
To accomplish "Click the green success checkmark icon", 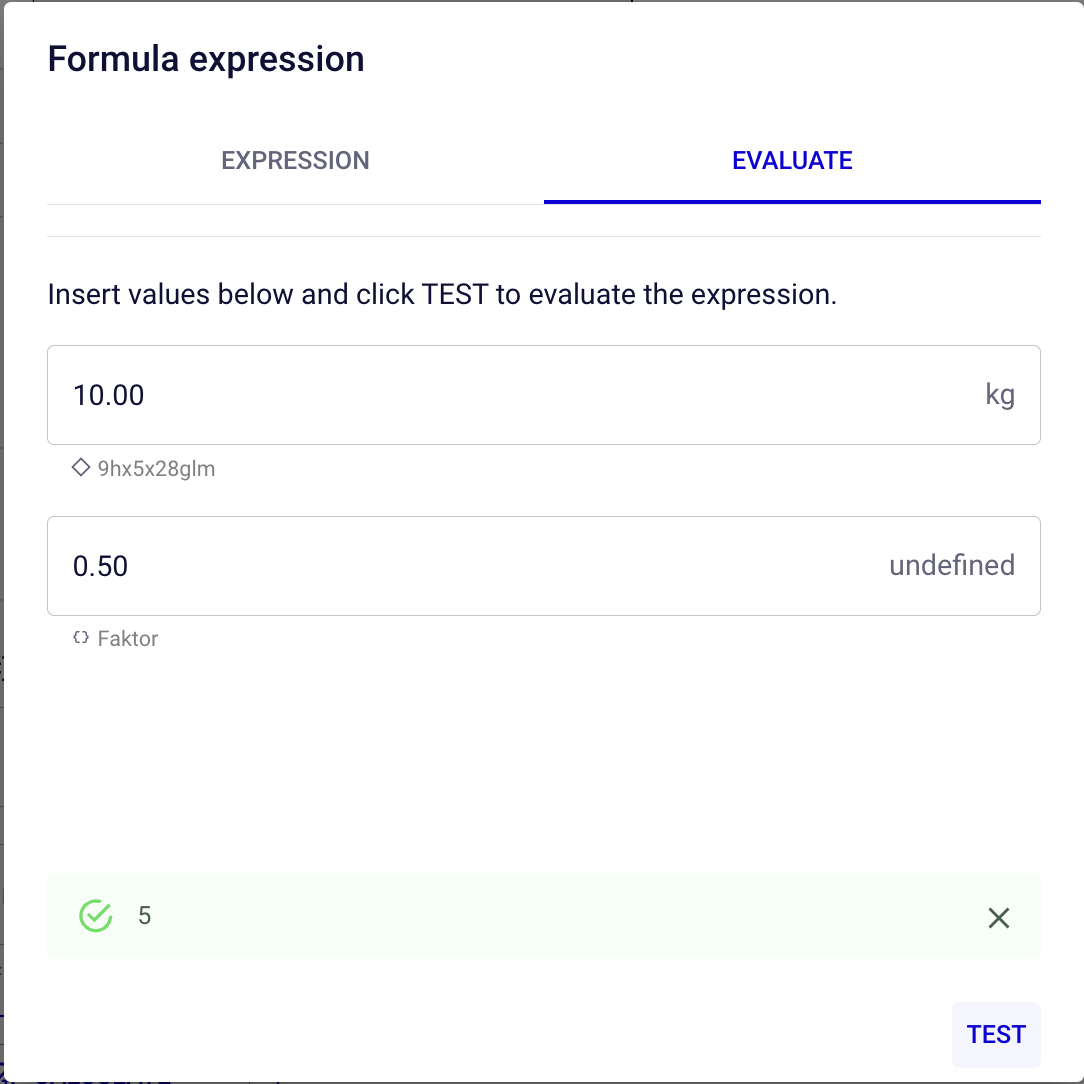I will (95, 916).
